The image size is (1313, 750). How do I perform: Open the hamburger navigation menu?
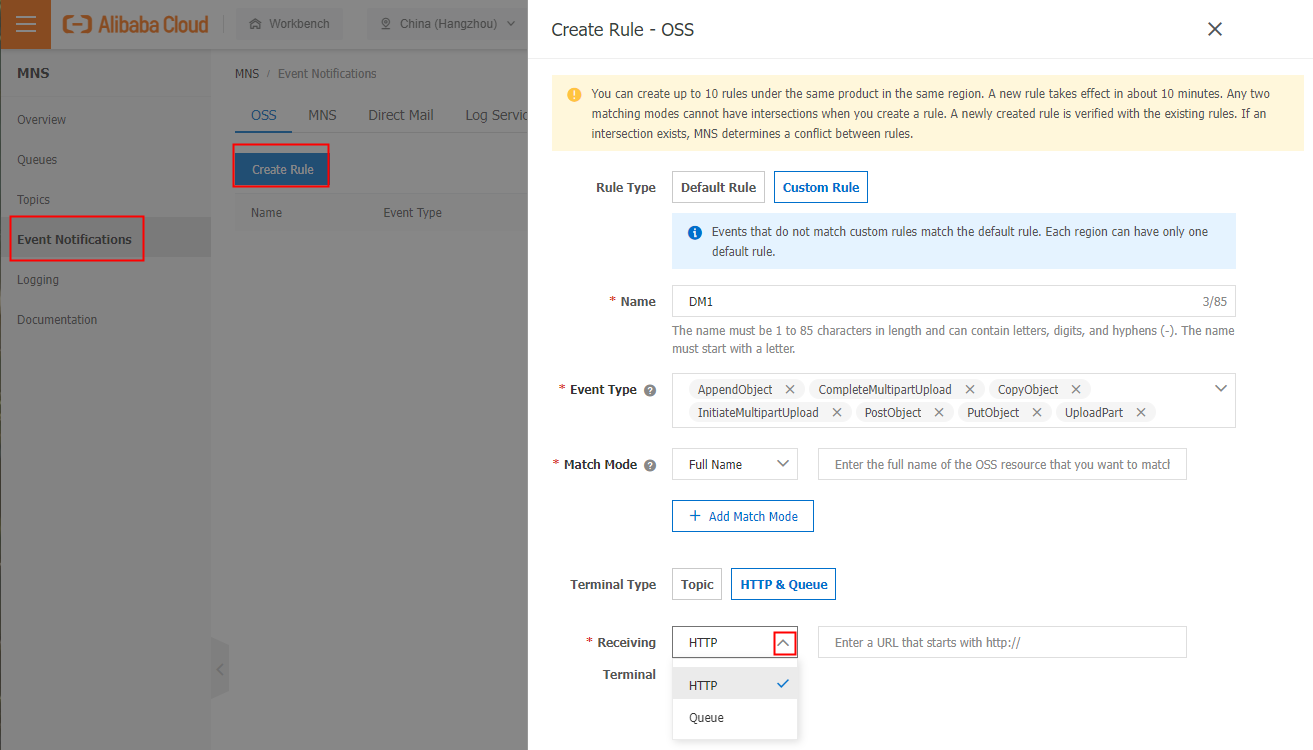25,24
